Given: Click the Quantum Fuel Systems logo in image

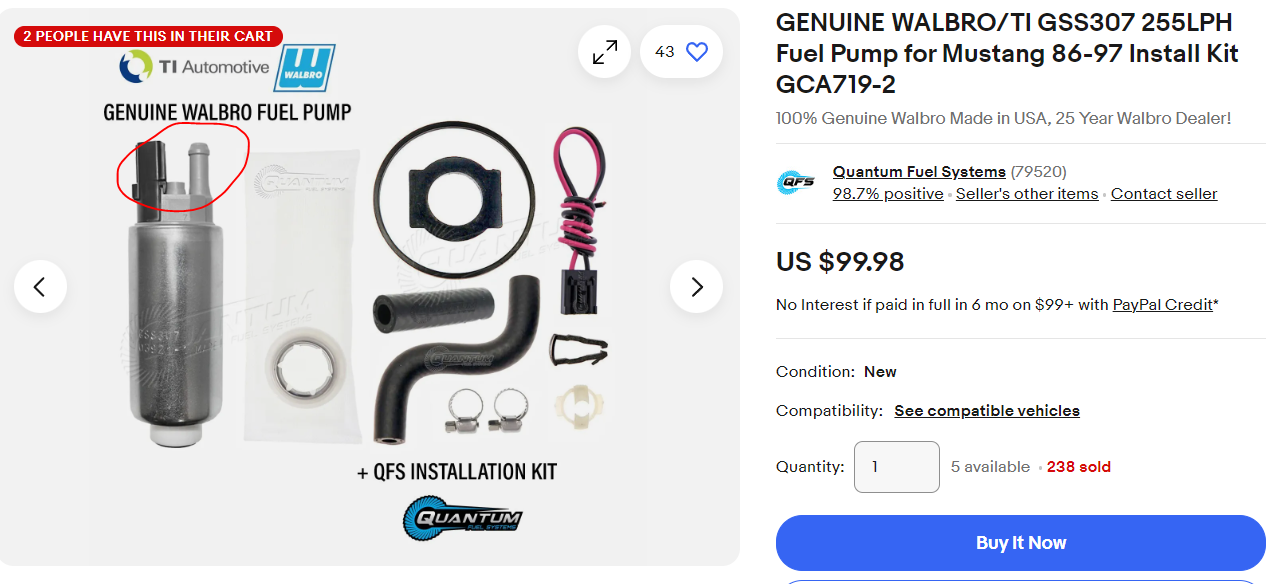Looking at the screenshot, I should click(x=462, y=518).
